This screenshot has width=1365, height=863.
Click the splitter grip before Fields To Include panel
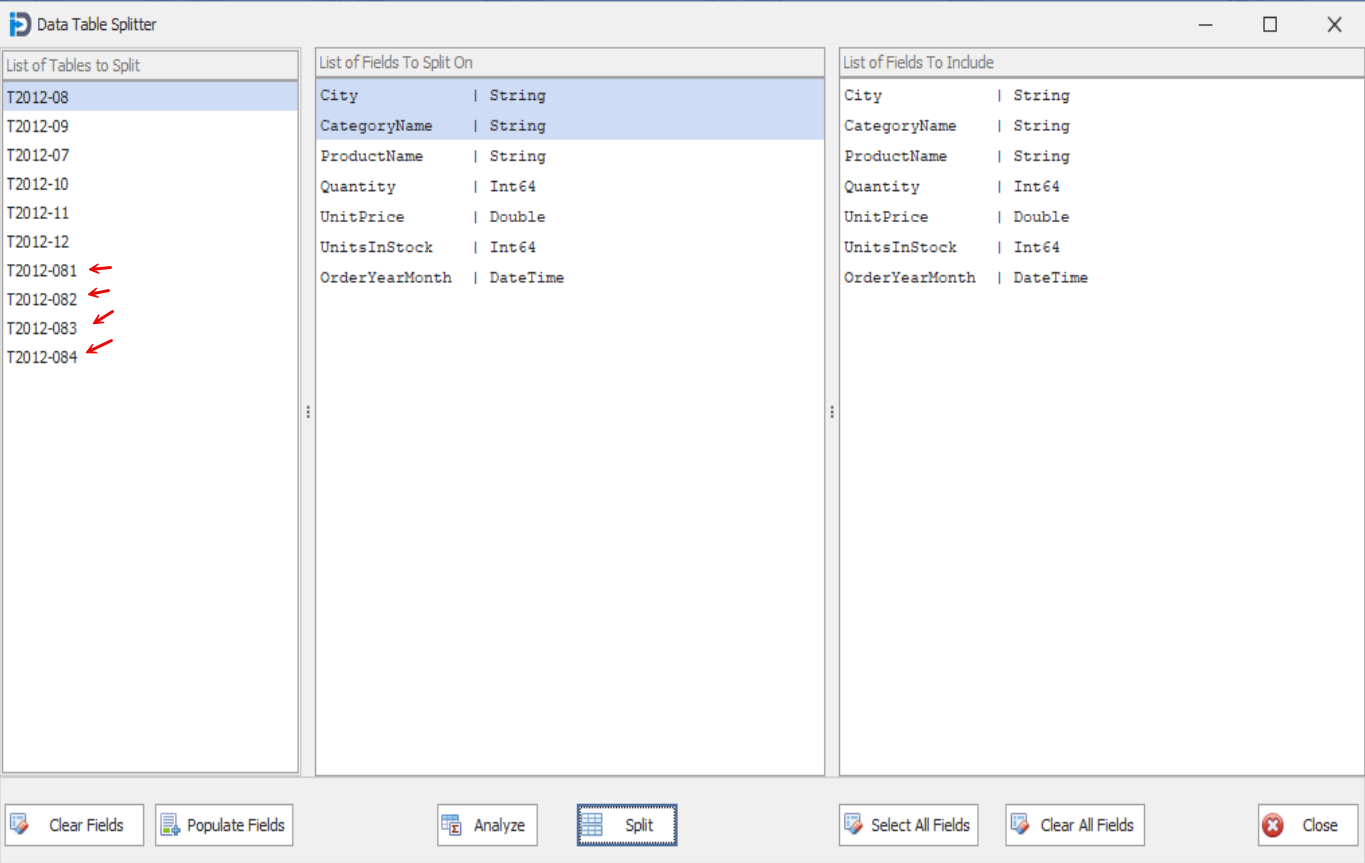(831, 411)
